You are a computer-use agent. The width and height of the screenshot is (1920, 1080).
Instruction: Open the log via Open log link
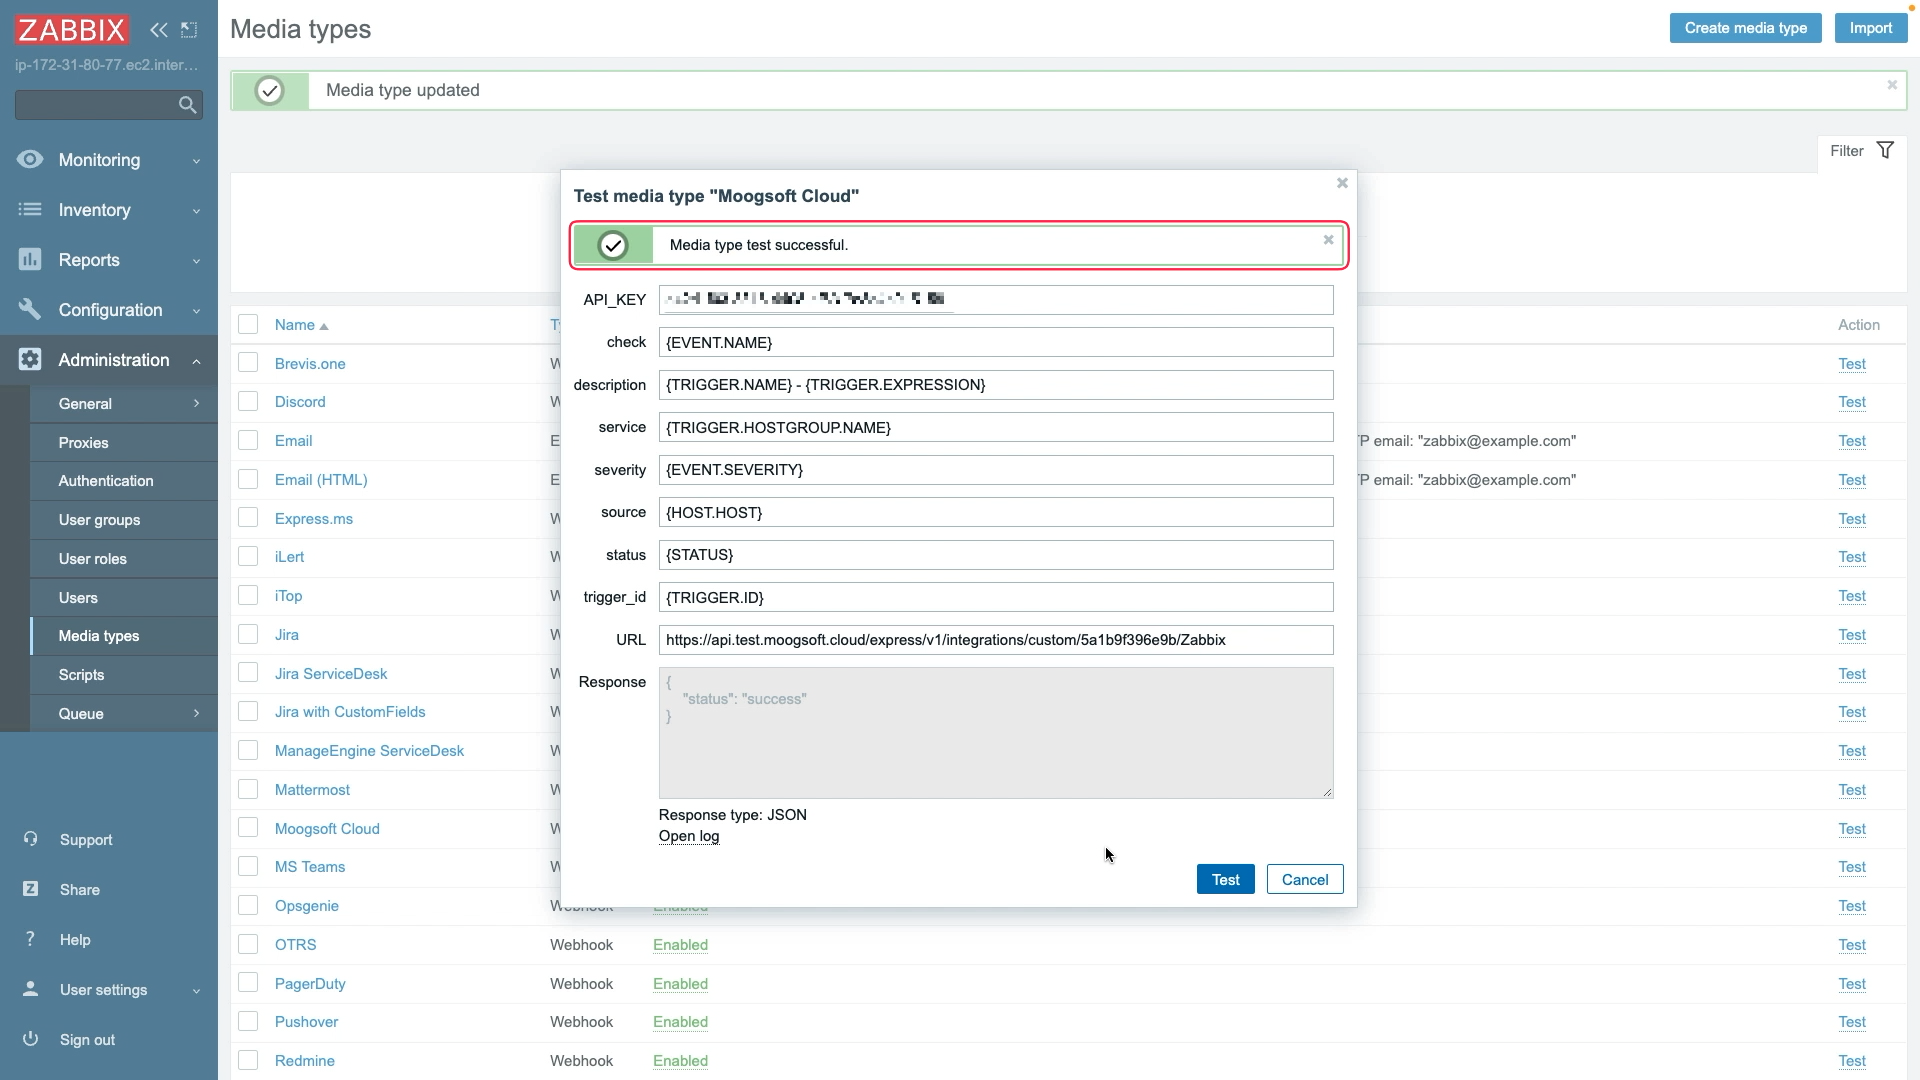pyautogui.click(x=689, y=836)
